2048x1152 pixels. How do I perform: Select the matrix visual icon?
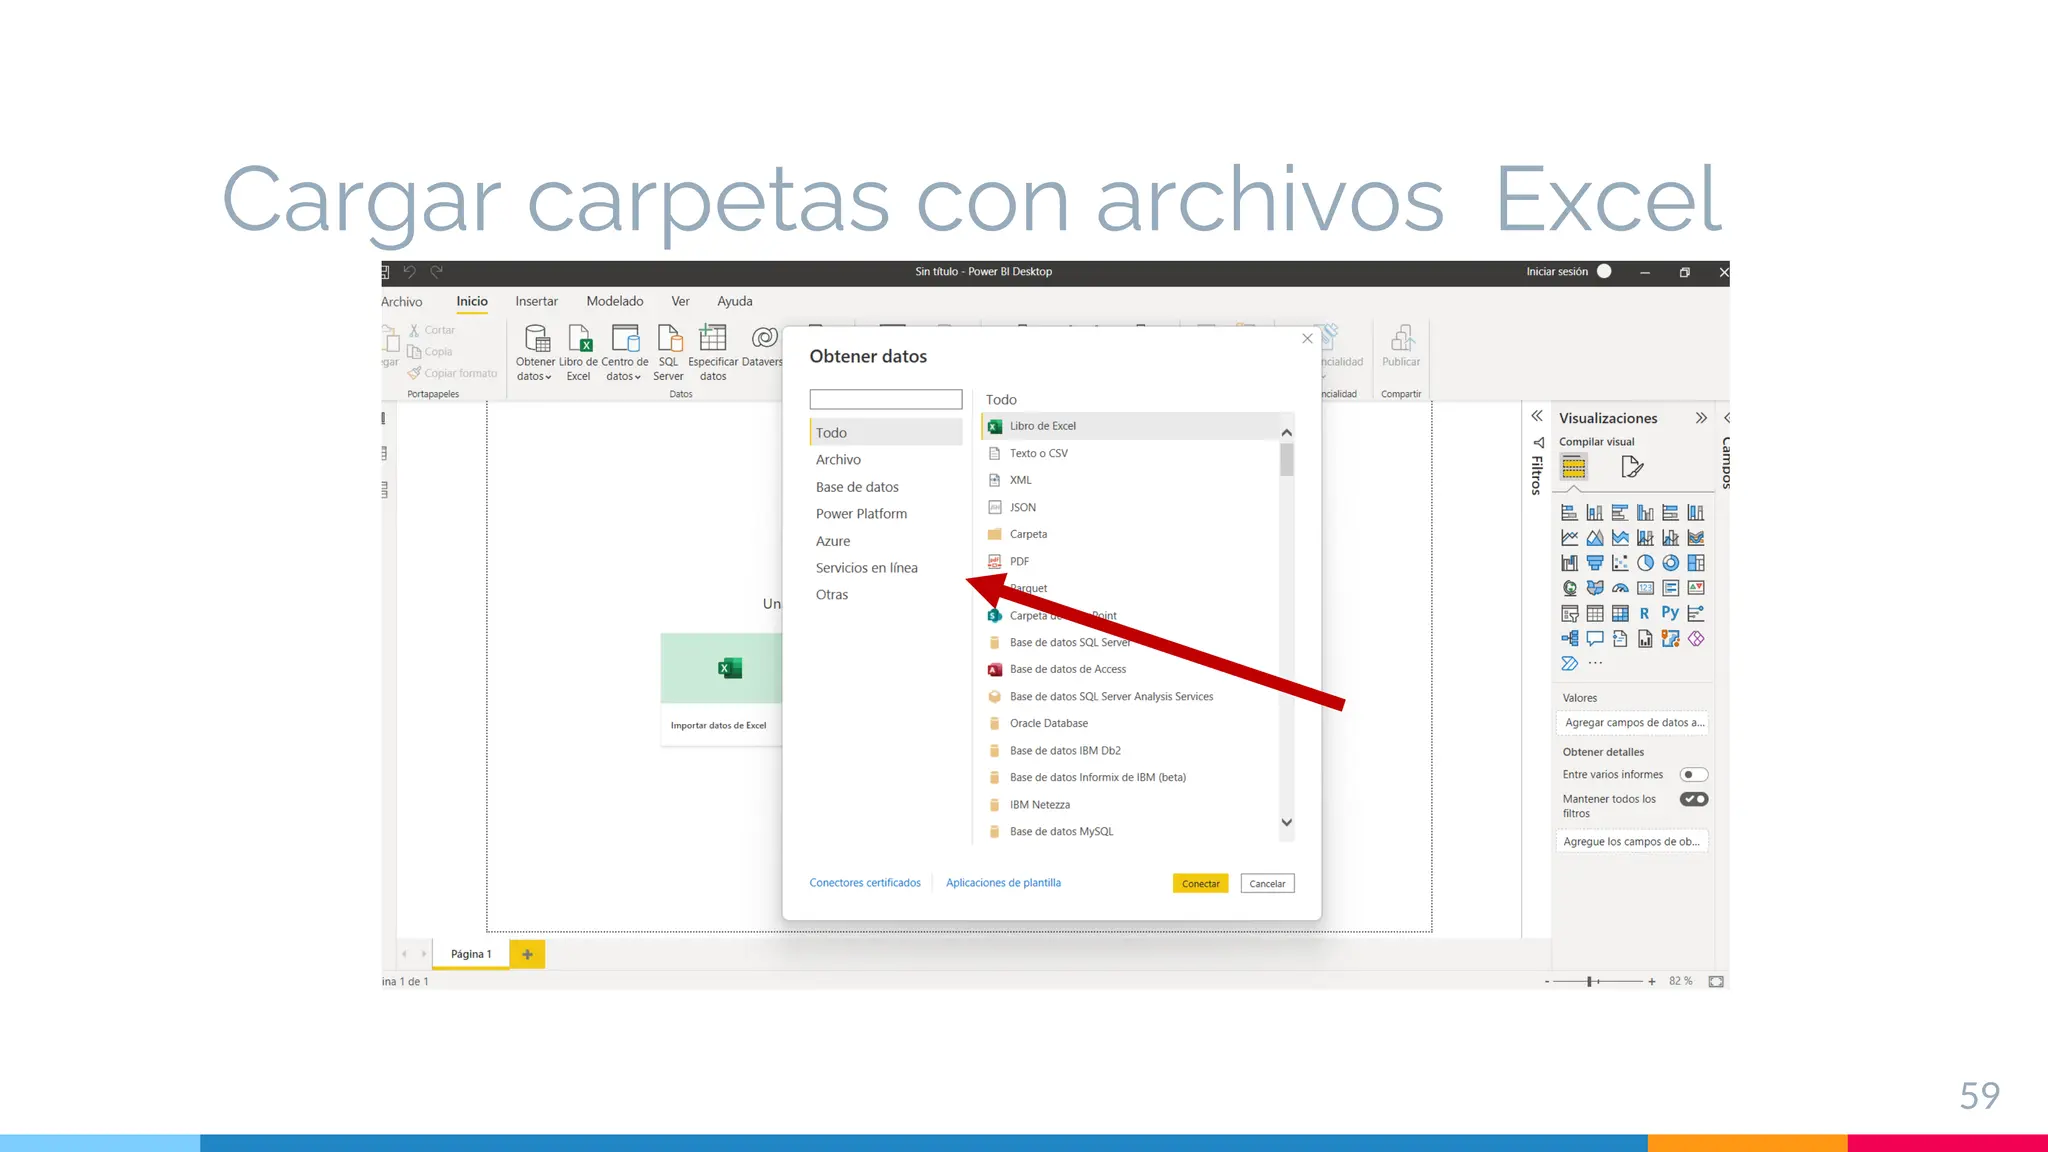1620,613
